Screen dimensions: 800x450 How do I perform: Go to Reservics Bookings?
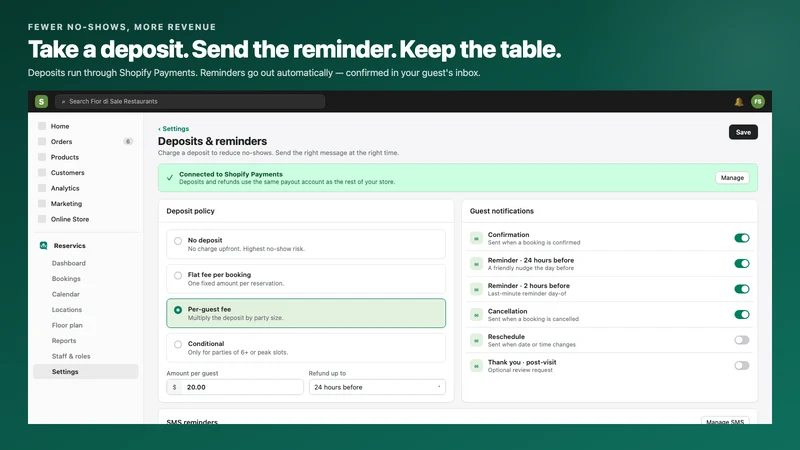pos(66,279)
